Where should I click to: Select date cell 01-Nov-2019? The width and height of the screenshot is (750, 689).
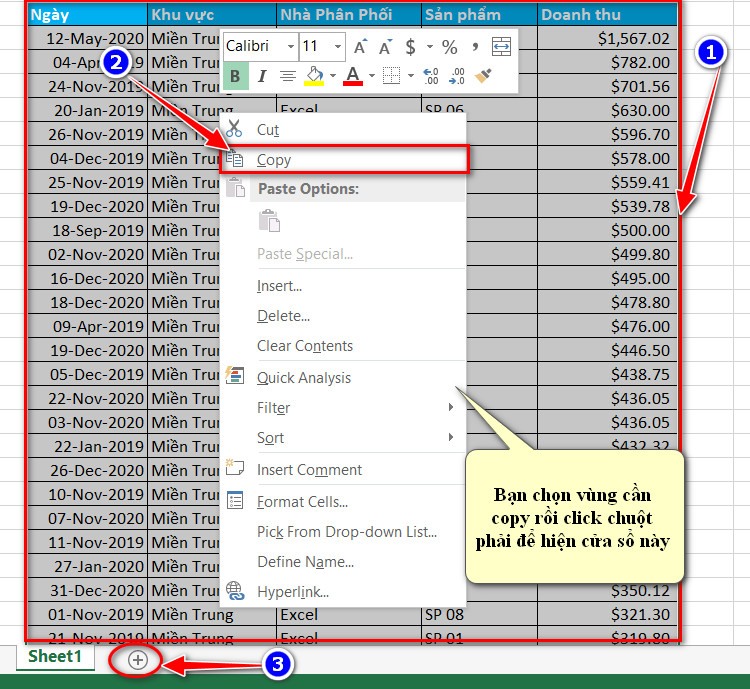[x=88, y=614]
